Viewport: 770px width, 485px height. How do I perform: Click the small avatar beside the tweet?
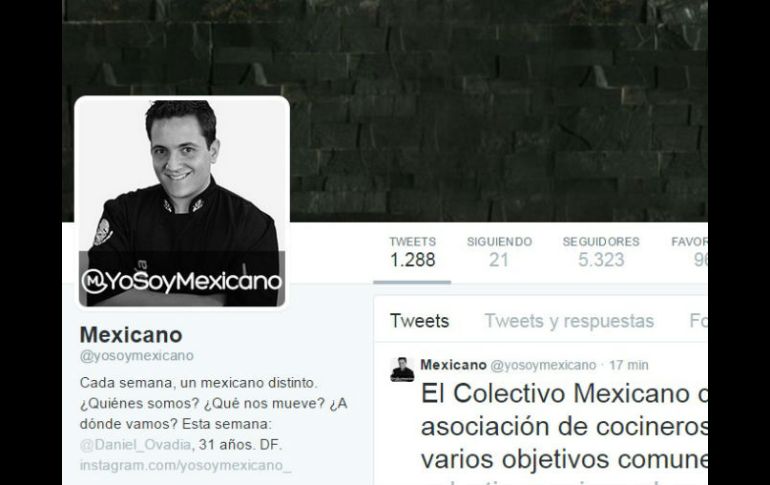402,369
